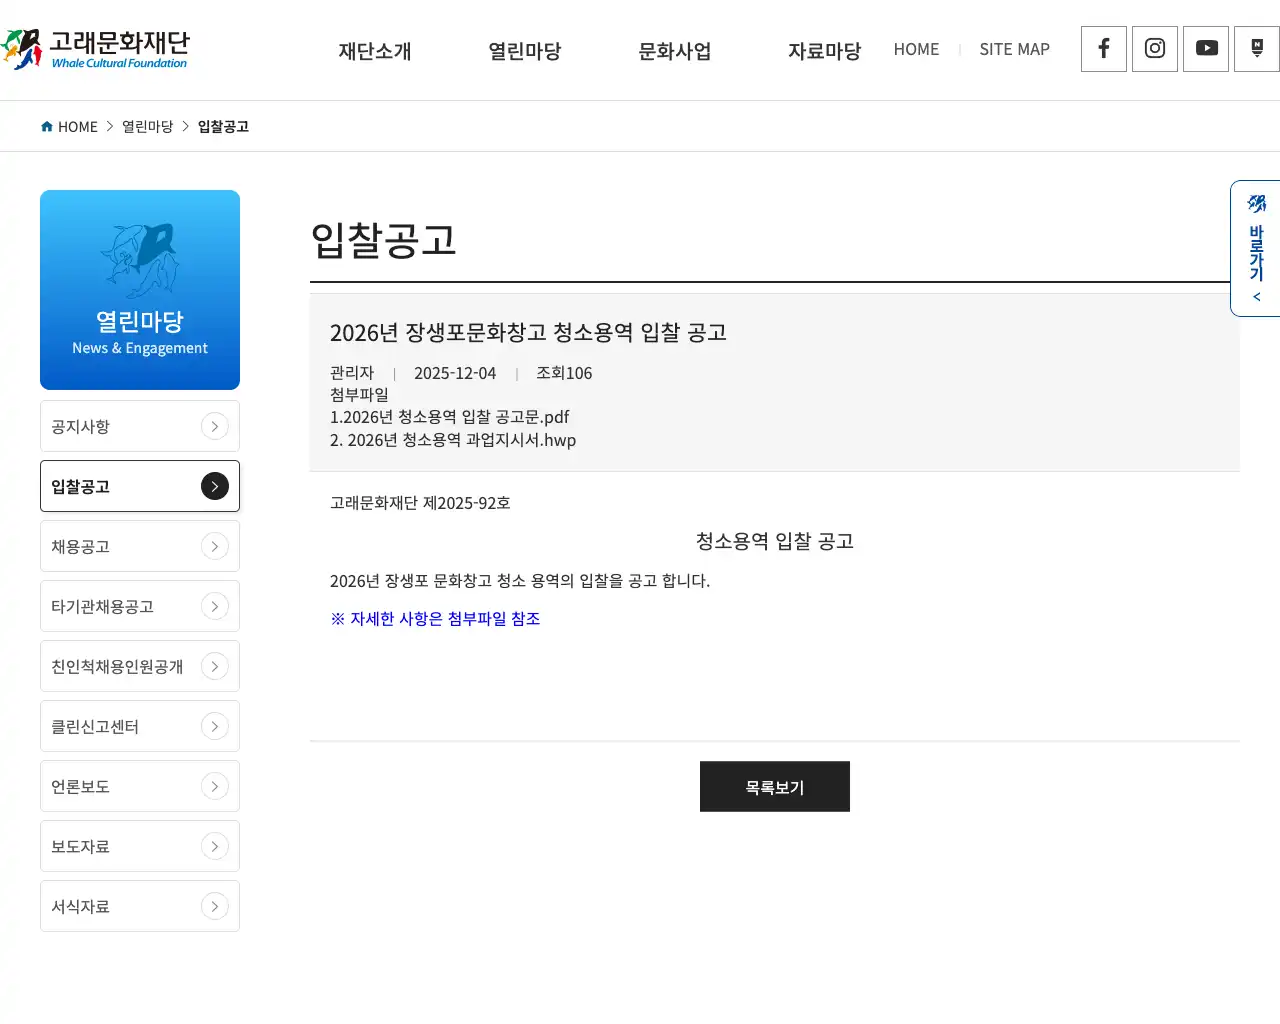Screen dimensions: 1280x1024
Task: Open the Whale Cultural Foundation Facebook page
Action: [1103, 48]
